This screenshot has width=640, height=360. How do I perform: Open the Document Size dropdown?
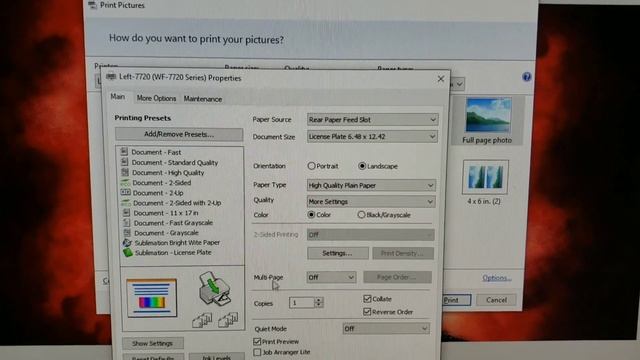click(x=372, y=136)
